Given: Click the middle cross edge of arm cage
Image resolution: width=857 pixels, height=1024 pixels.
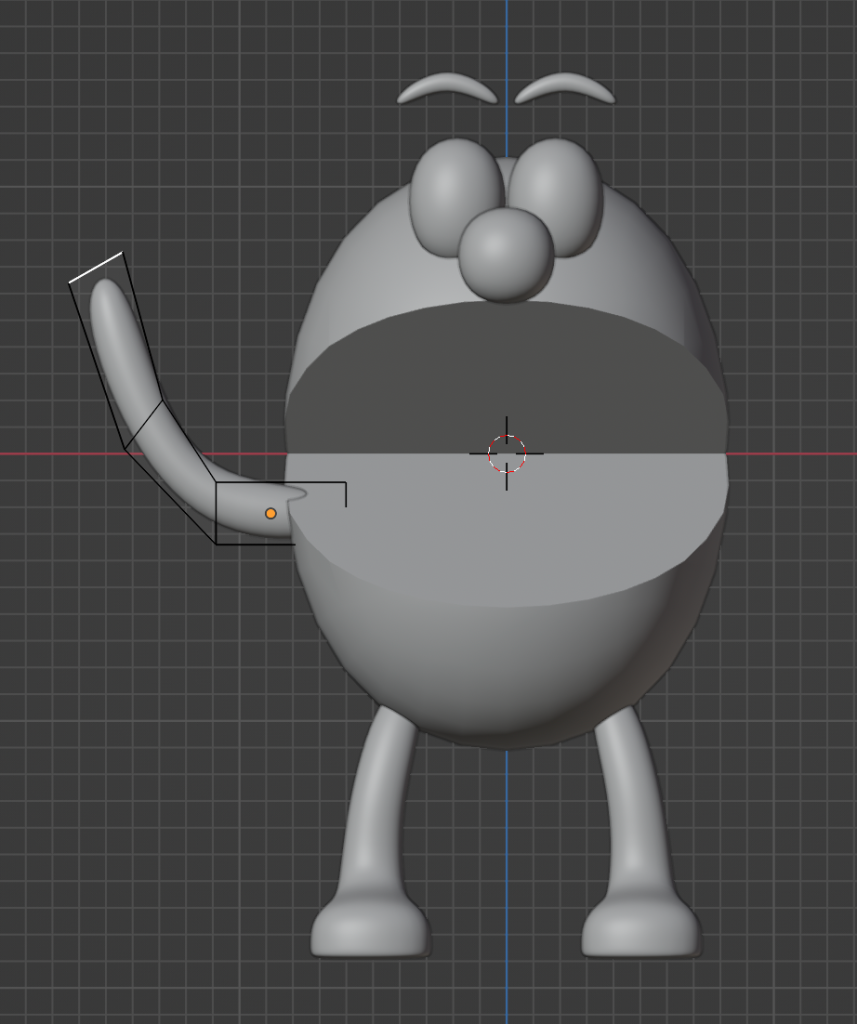Looking at the screenshot, I should pyautogui.click(x=143, y=426).
